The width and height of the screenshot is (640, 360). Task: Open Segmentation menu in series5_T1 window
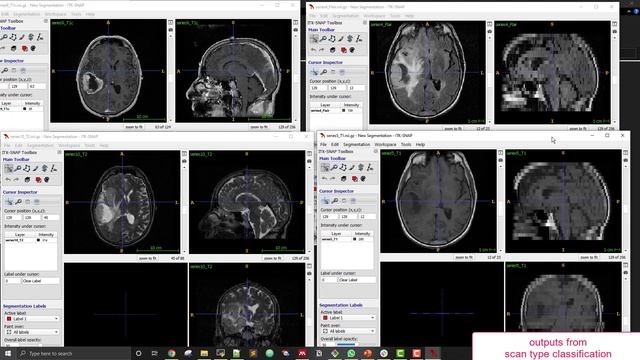click(356, 144)
